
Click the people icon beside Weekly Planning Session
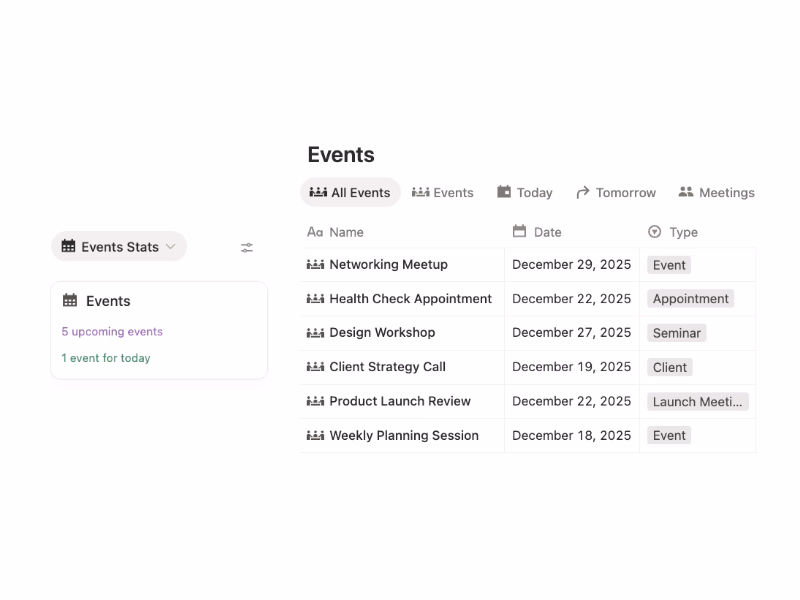point(313,435)
